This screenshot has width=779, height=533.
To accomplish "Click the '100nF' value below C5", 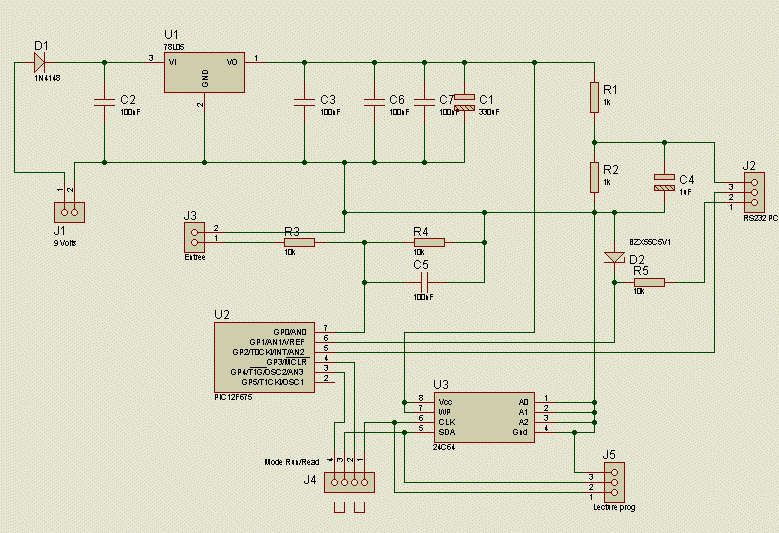I will tap(423, 297).
